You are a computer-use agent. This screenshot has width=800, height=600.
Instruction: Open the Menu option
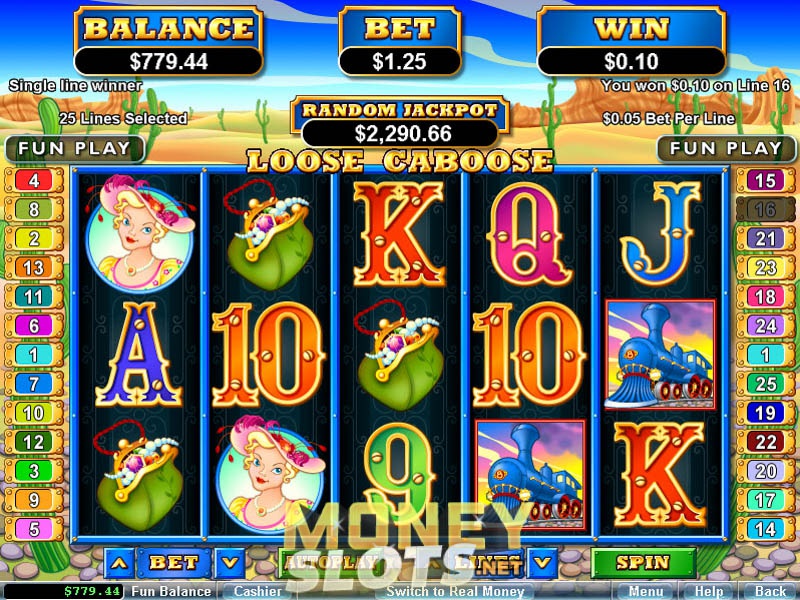(x=645, y=591)
